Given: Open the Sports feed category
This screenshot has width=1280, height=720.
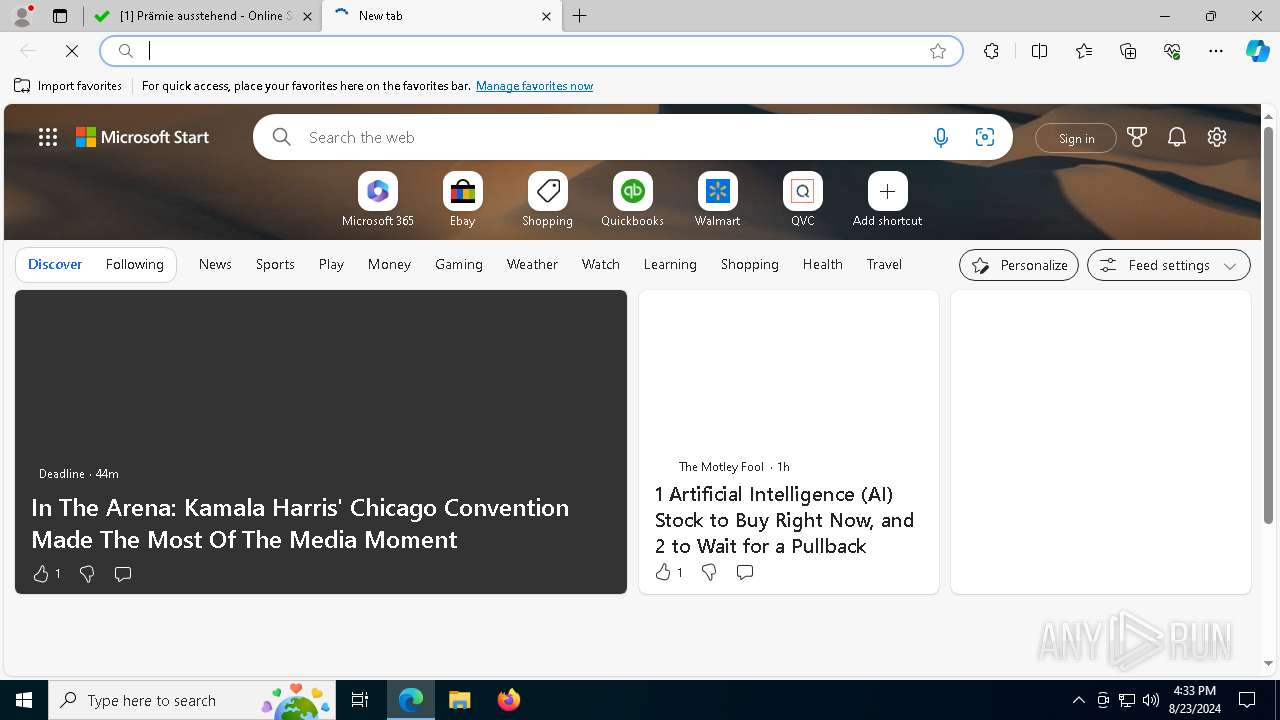Looking at the screenshot, I should (x=275, y=265).
